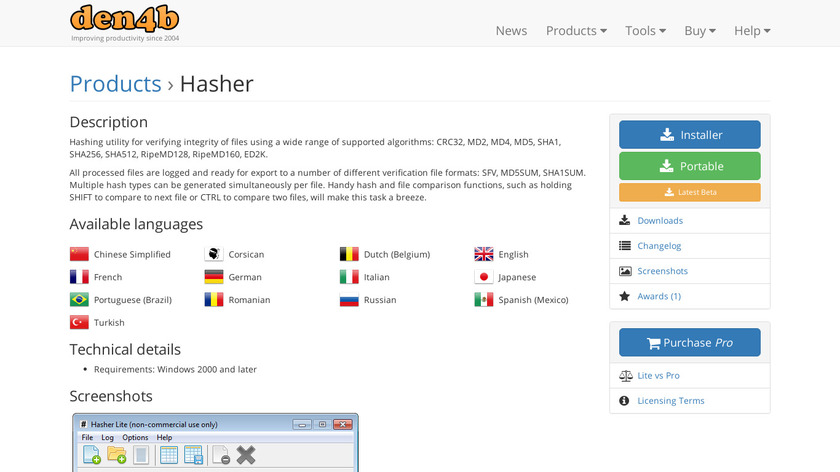Go to the News page
The image size is (840, 472).
(511, 31)
